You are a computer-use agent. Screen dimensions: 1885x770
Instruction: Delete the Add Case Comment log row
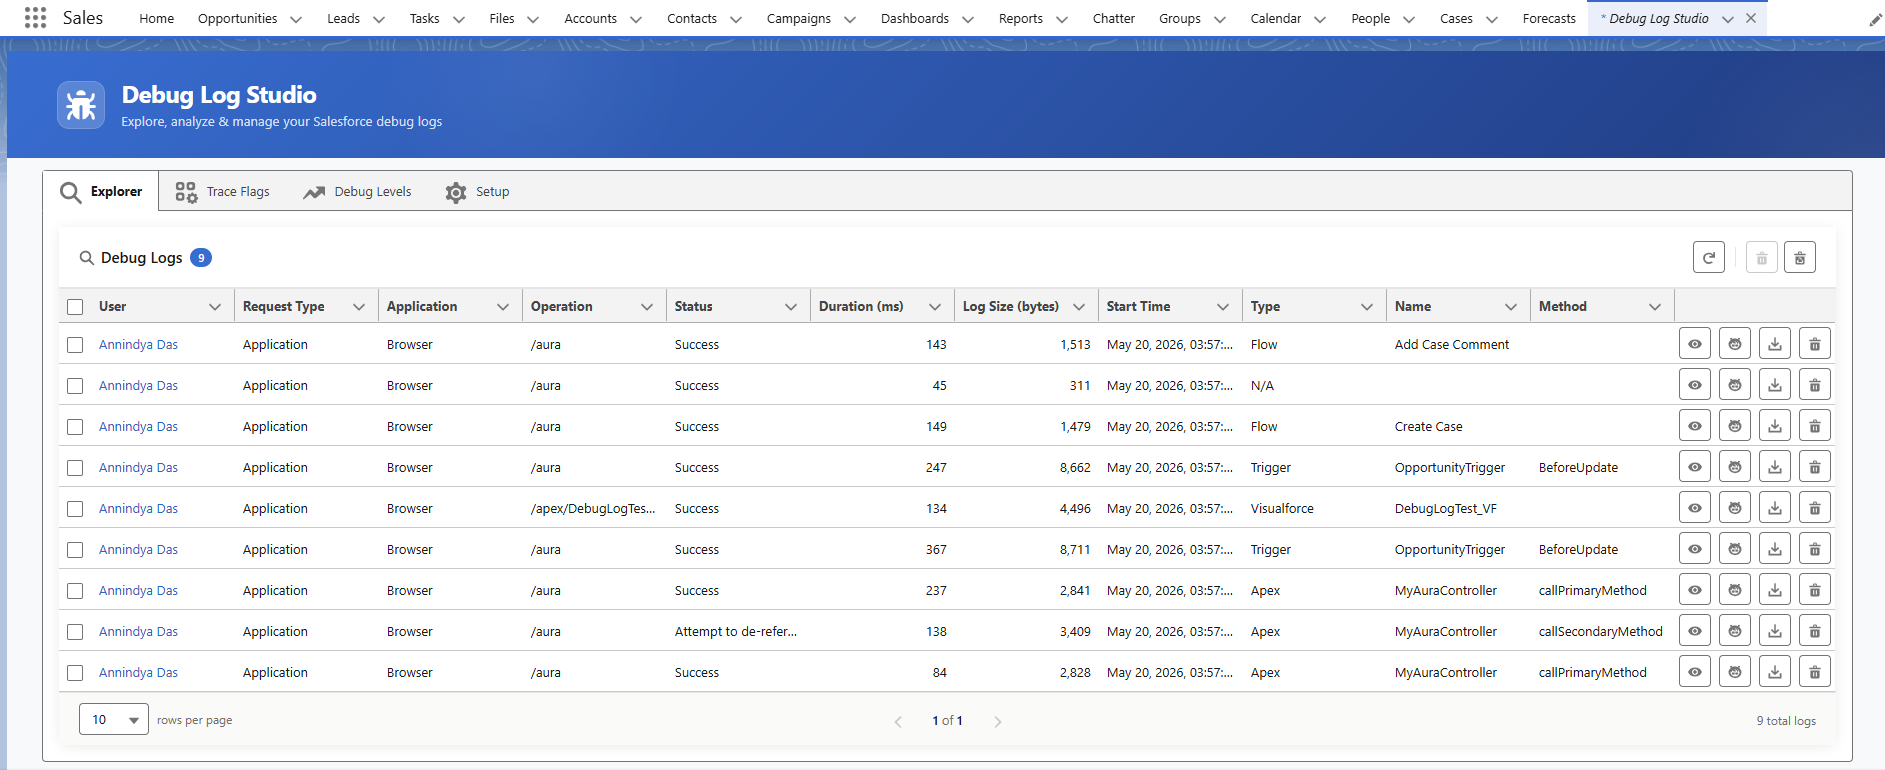[1815, 344]
